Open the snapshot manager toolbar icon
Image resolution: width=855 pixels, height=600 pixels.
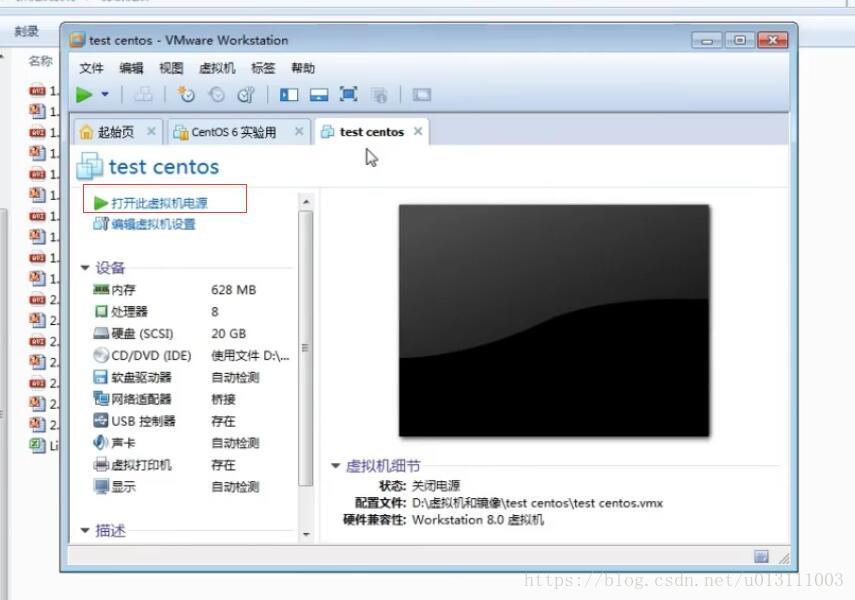246,95
